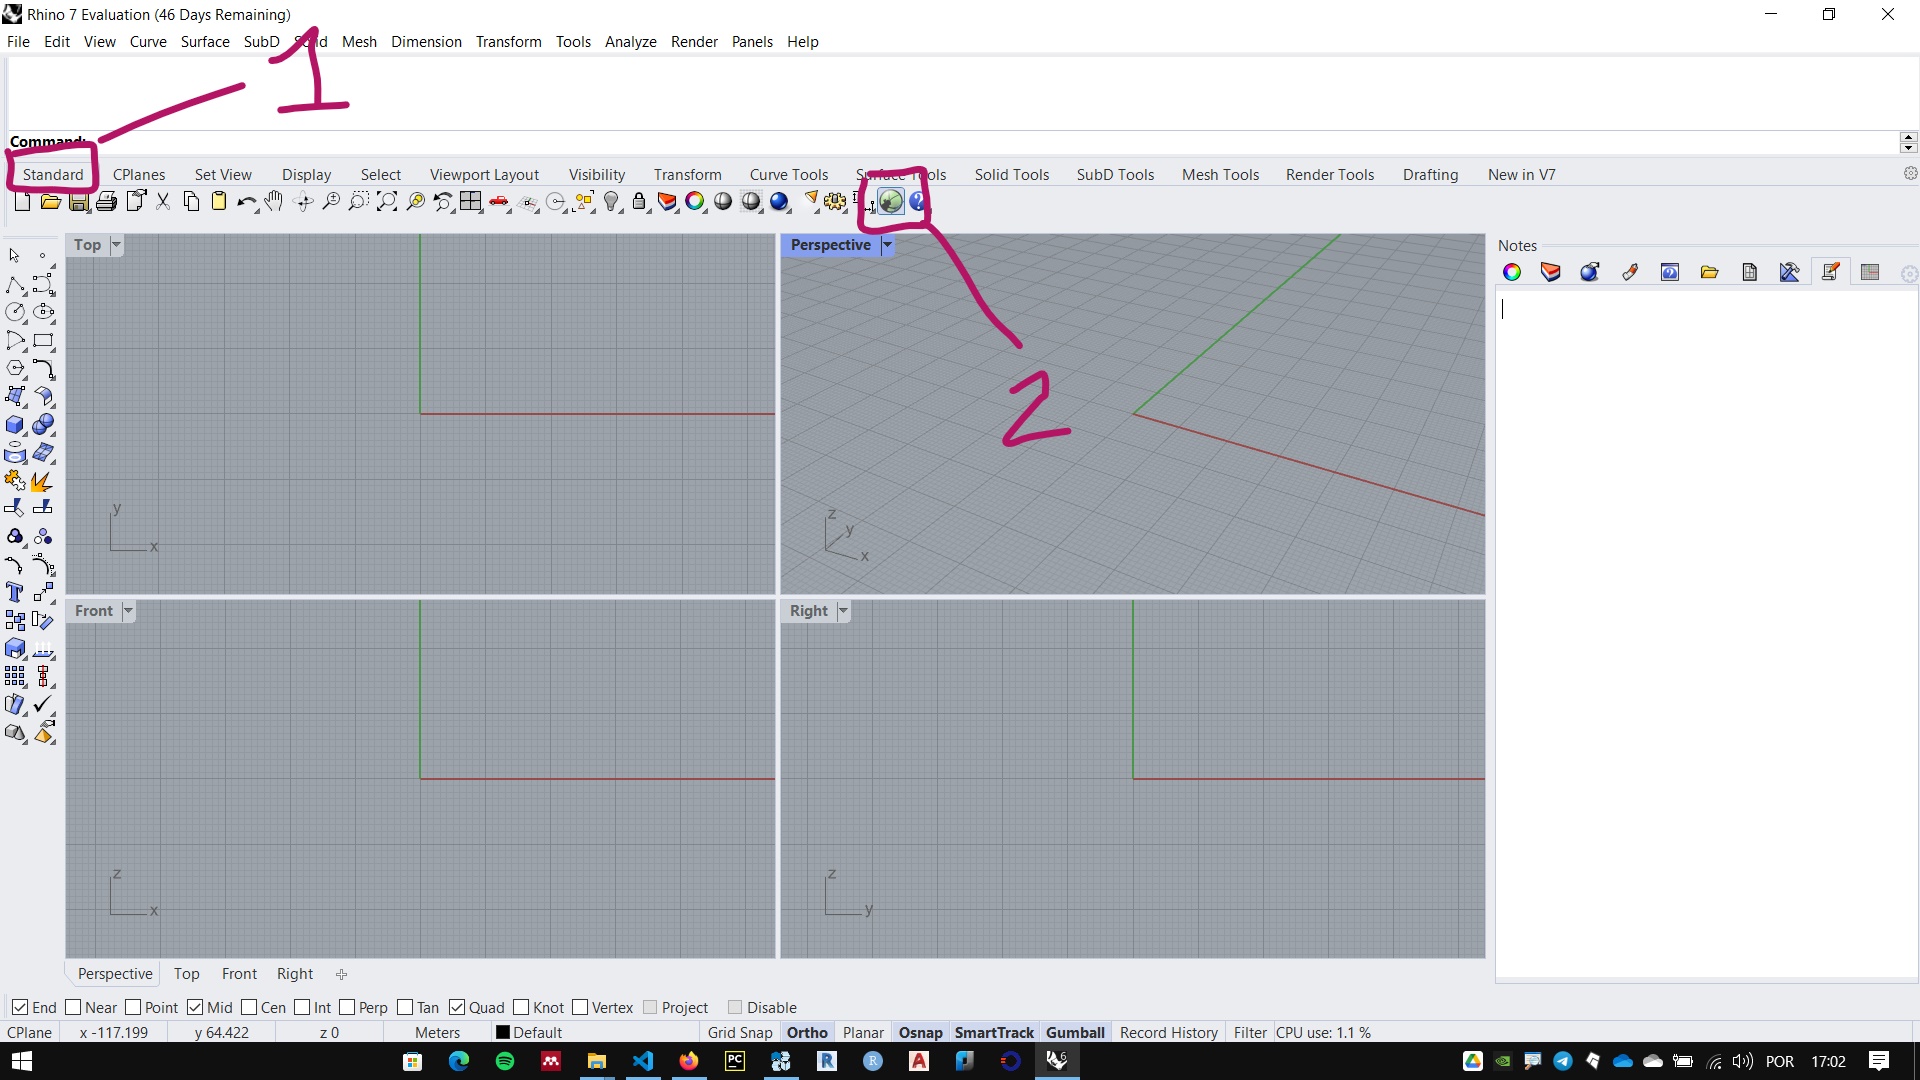Open the Meters units field in status bar
The width and height of the screenshot is (1920, 1080).
pyautogui.click(x=438, y=1033)
